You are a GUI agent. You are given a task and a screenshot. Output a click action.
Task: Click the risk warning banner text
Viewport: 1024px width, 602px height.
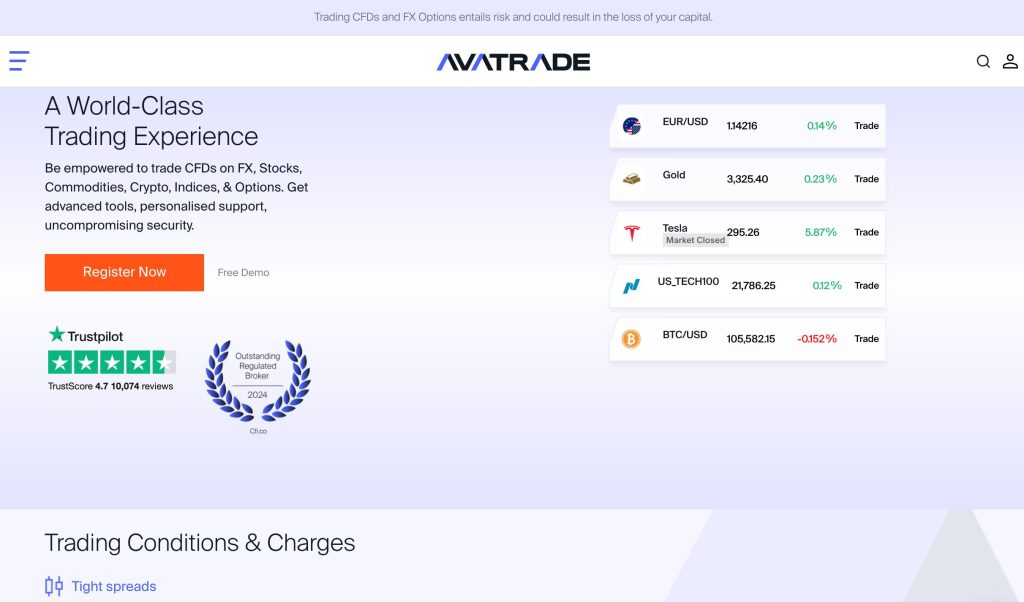[x=513, y=17]
